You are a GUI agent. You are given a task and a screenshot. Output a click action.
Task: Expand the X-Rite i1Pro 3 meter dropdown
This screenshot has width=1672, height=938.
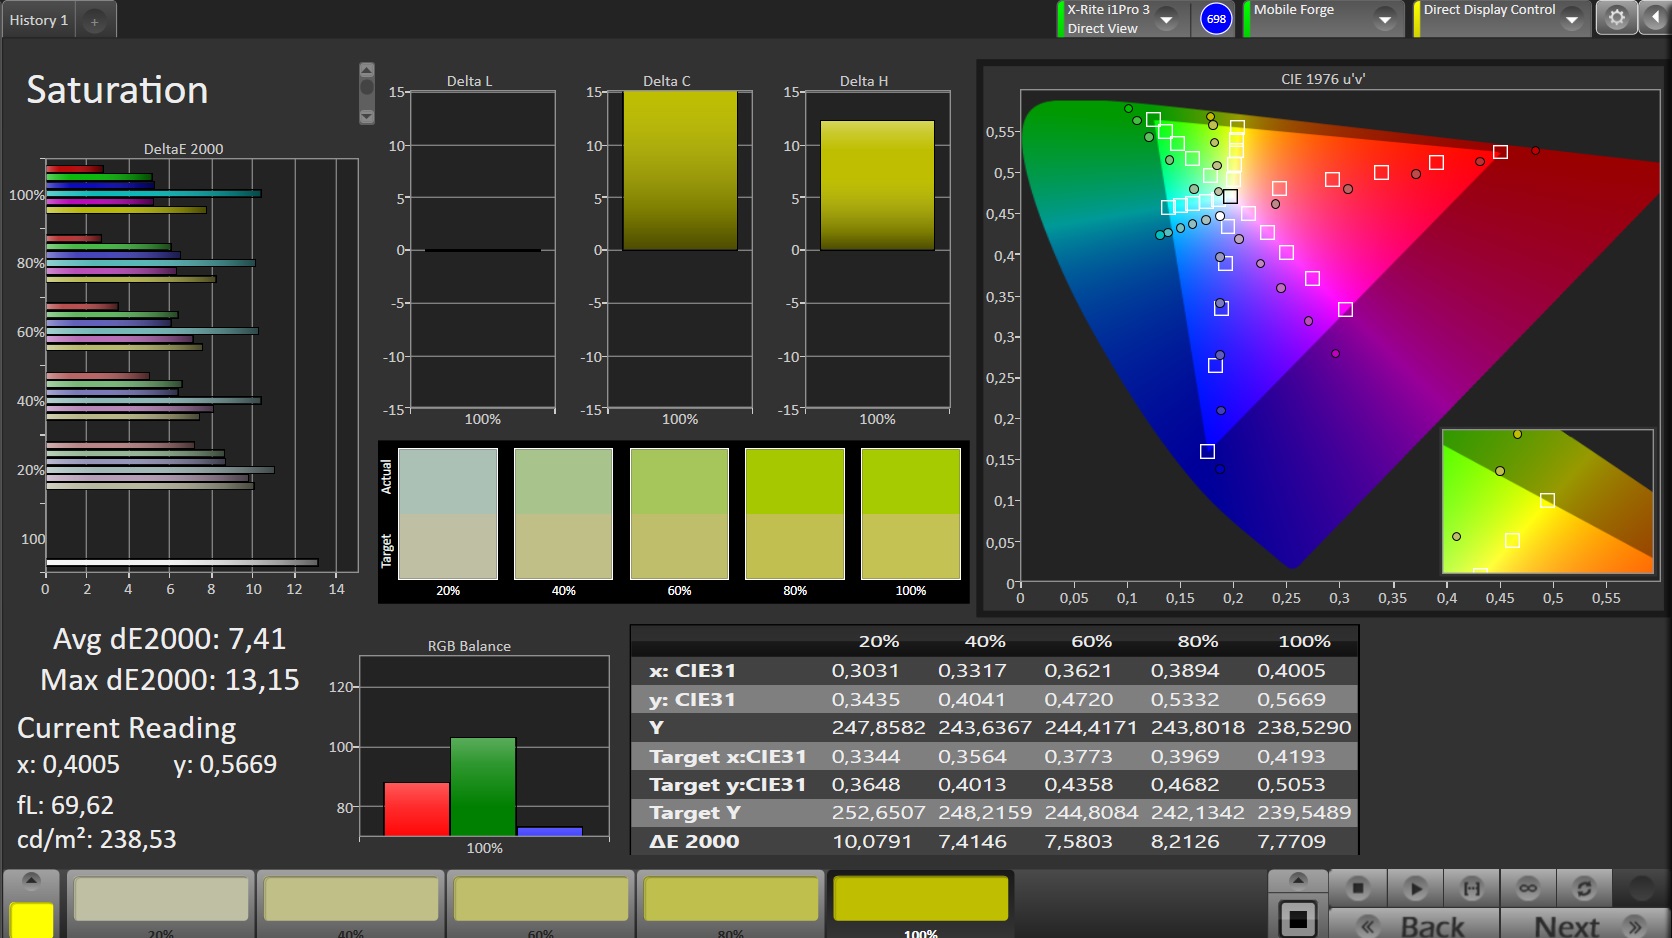click(x=1166, y=19)
